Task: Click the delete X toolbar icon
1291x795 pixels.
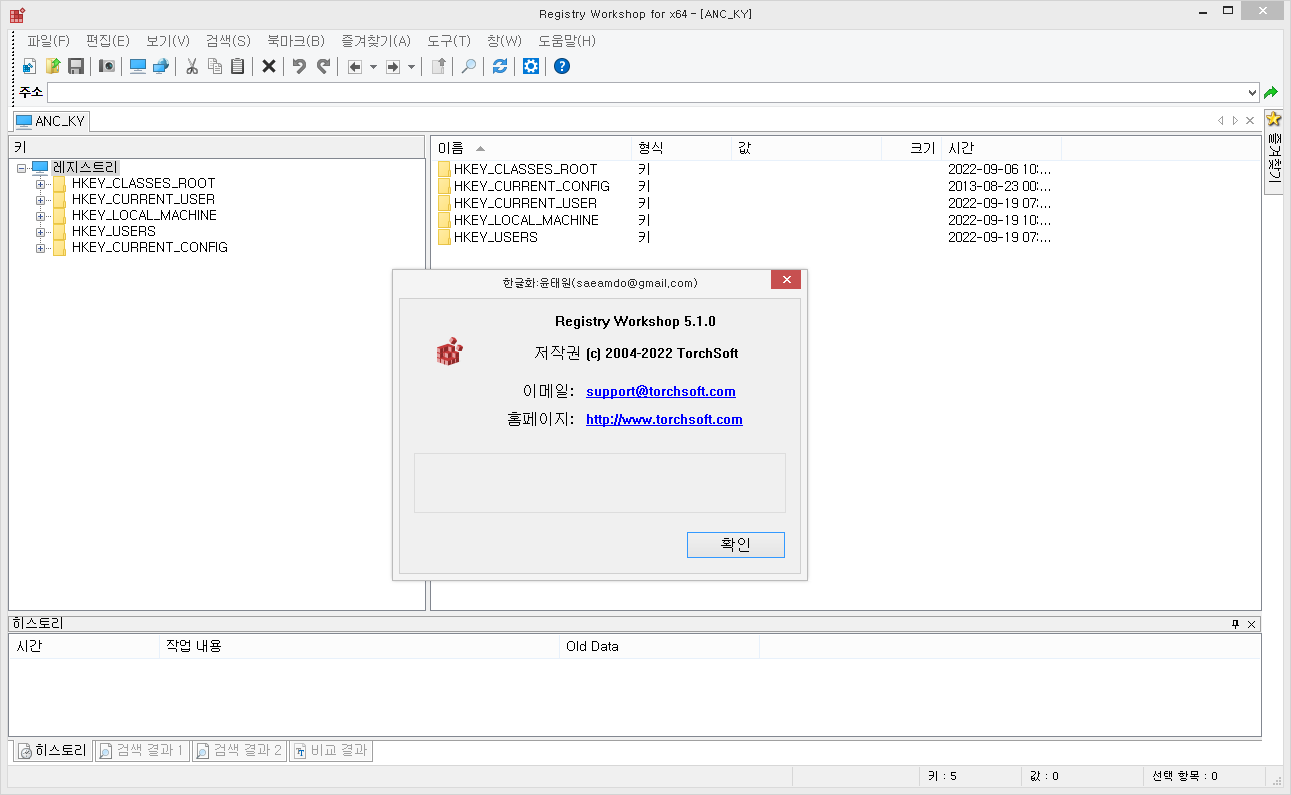Action: [x=269, y=66]
